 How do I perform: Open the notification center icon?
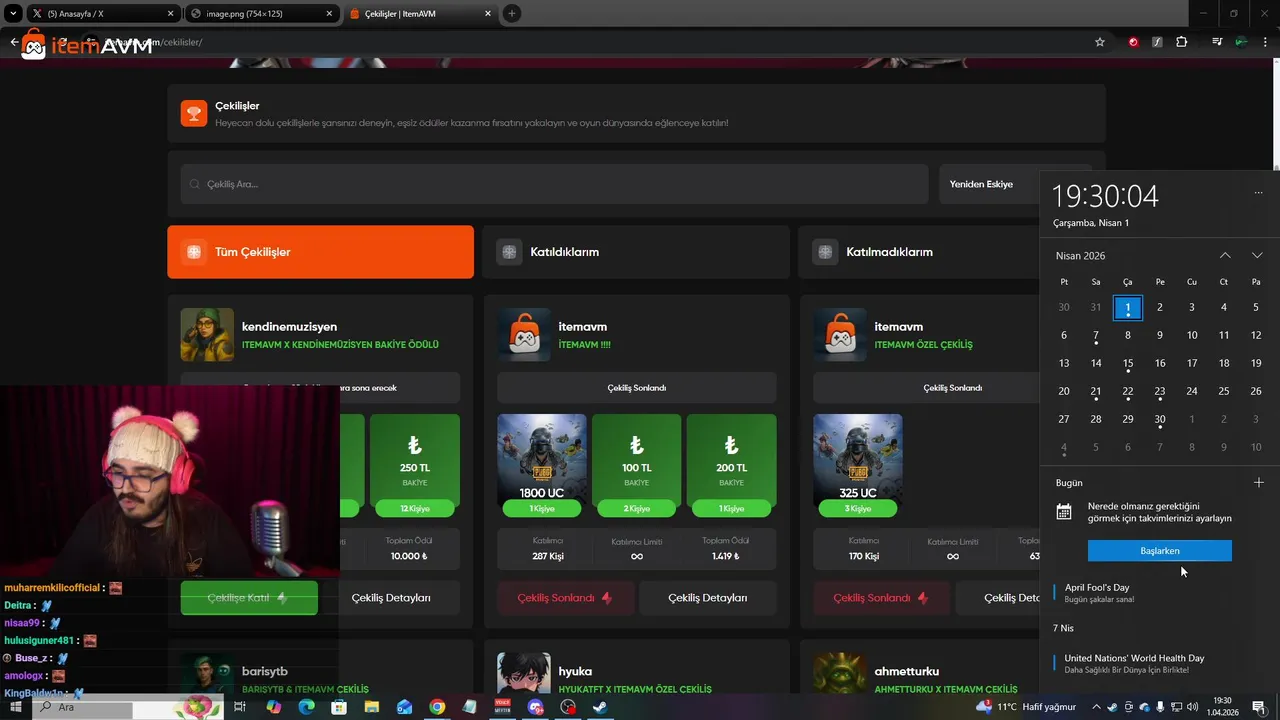[x=1259, y=707]
